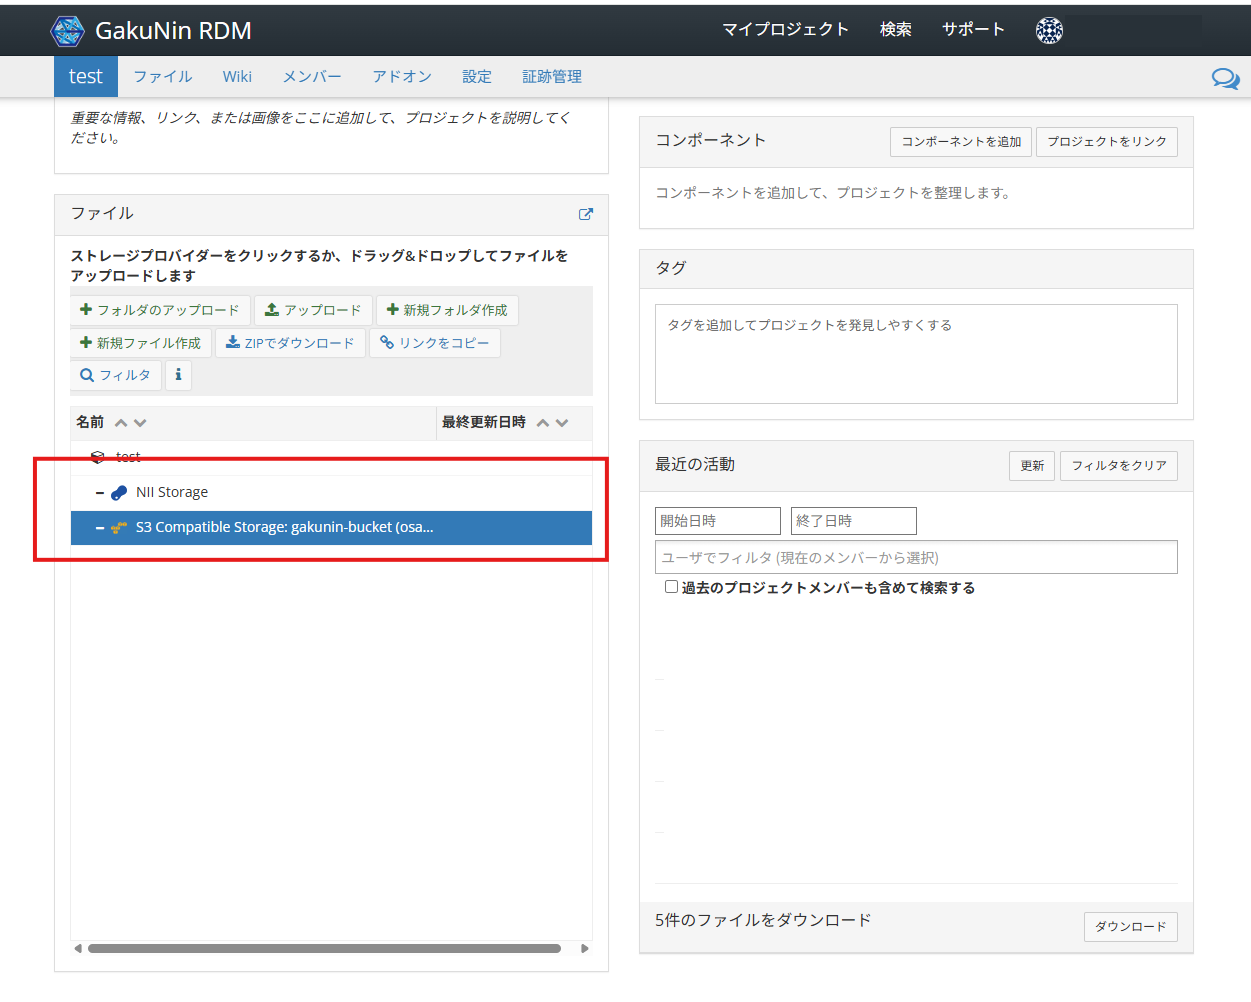Open the comments chat bubble icon
The height and width of the screenshot is (1002, 1251).
tap(1225, 78)
